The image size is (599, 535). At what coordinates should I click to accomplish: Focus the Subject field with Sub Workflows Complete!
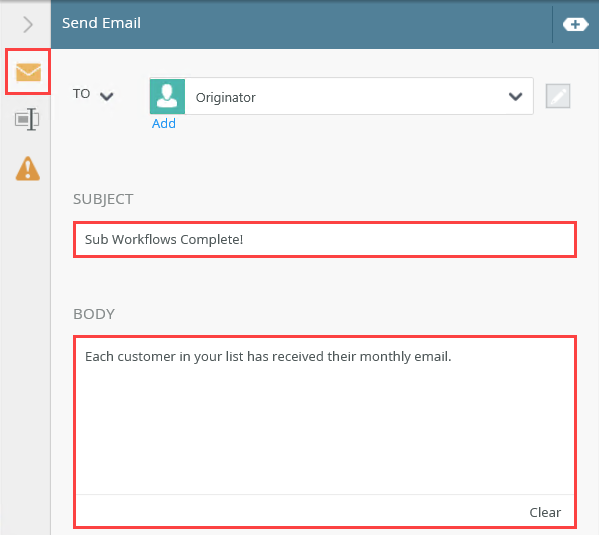(x=325, y=239)
